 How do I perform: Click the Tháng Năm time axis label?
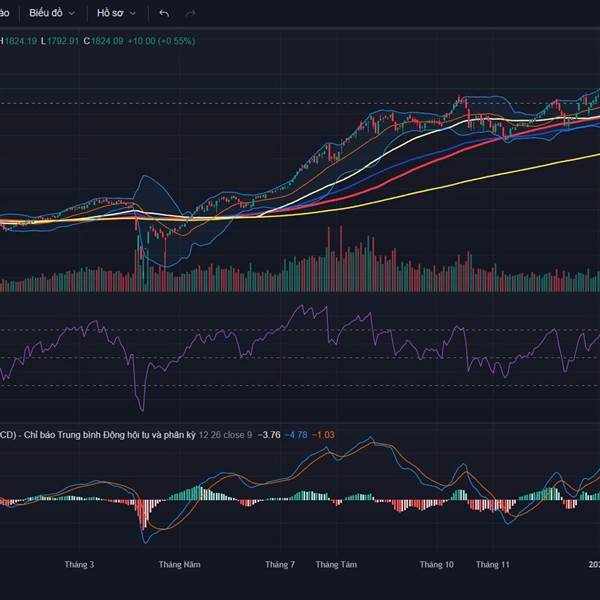[x=179, y=564]
